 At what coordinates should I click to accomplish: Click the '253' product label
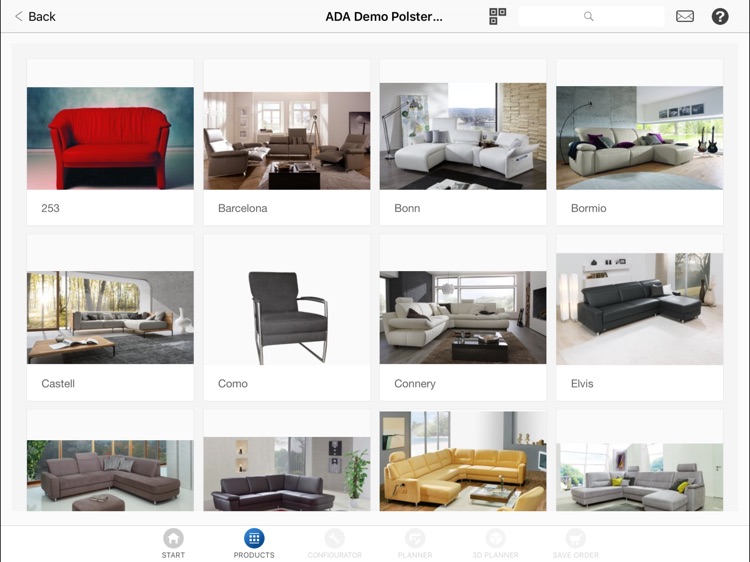pos(50,208)
